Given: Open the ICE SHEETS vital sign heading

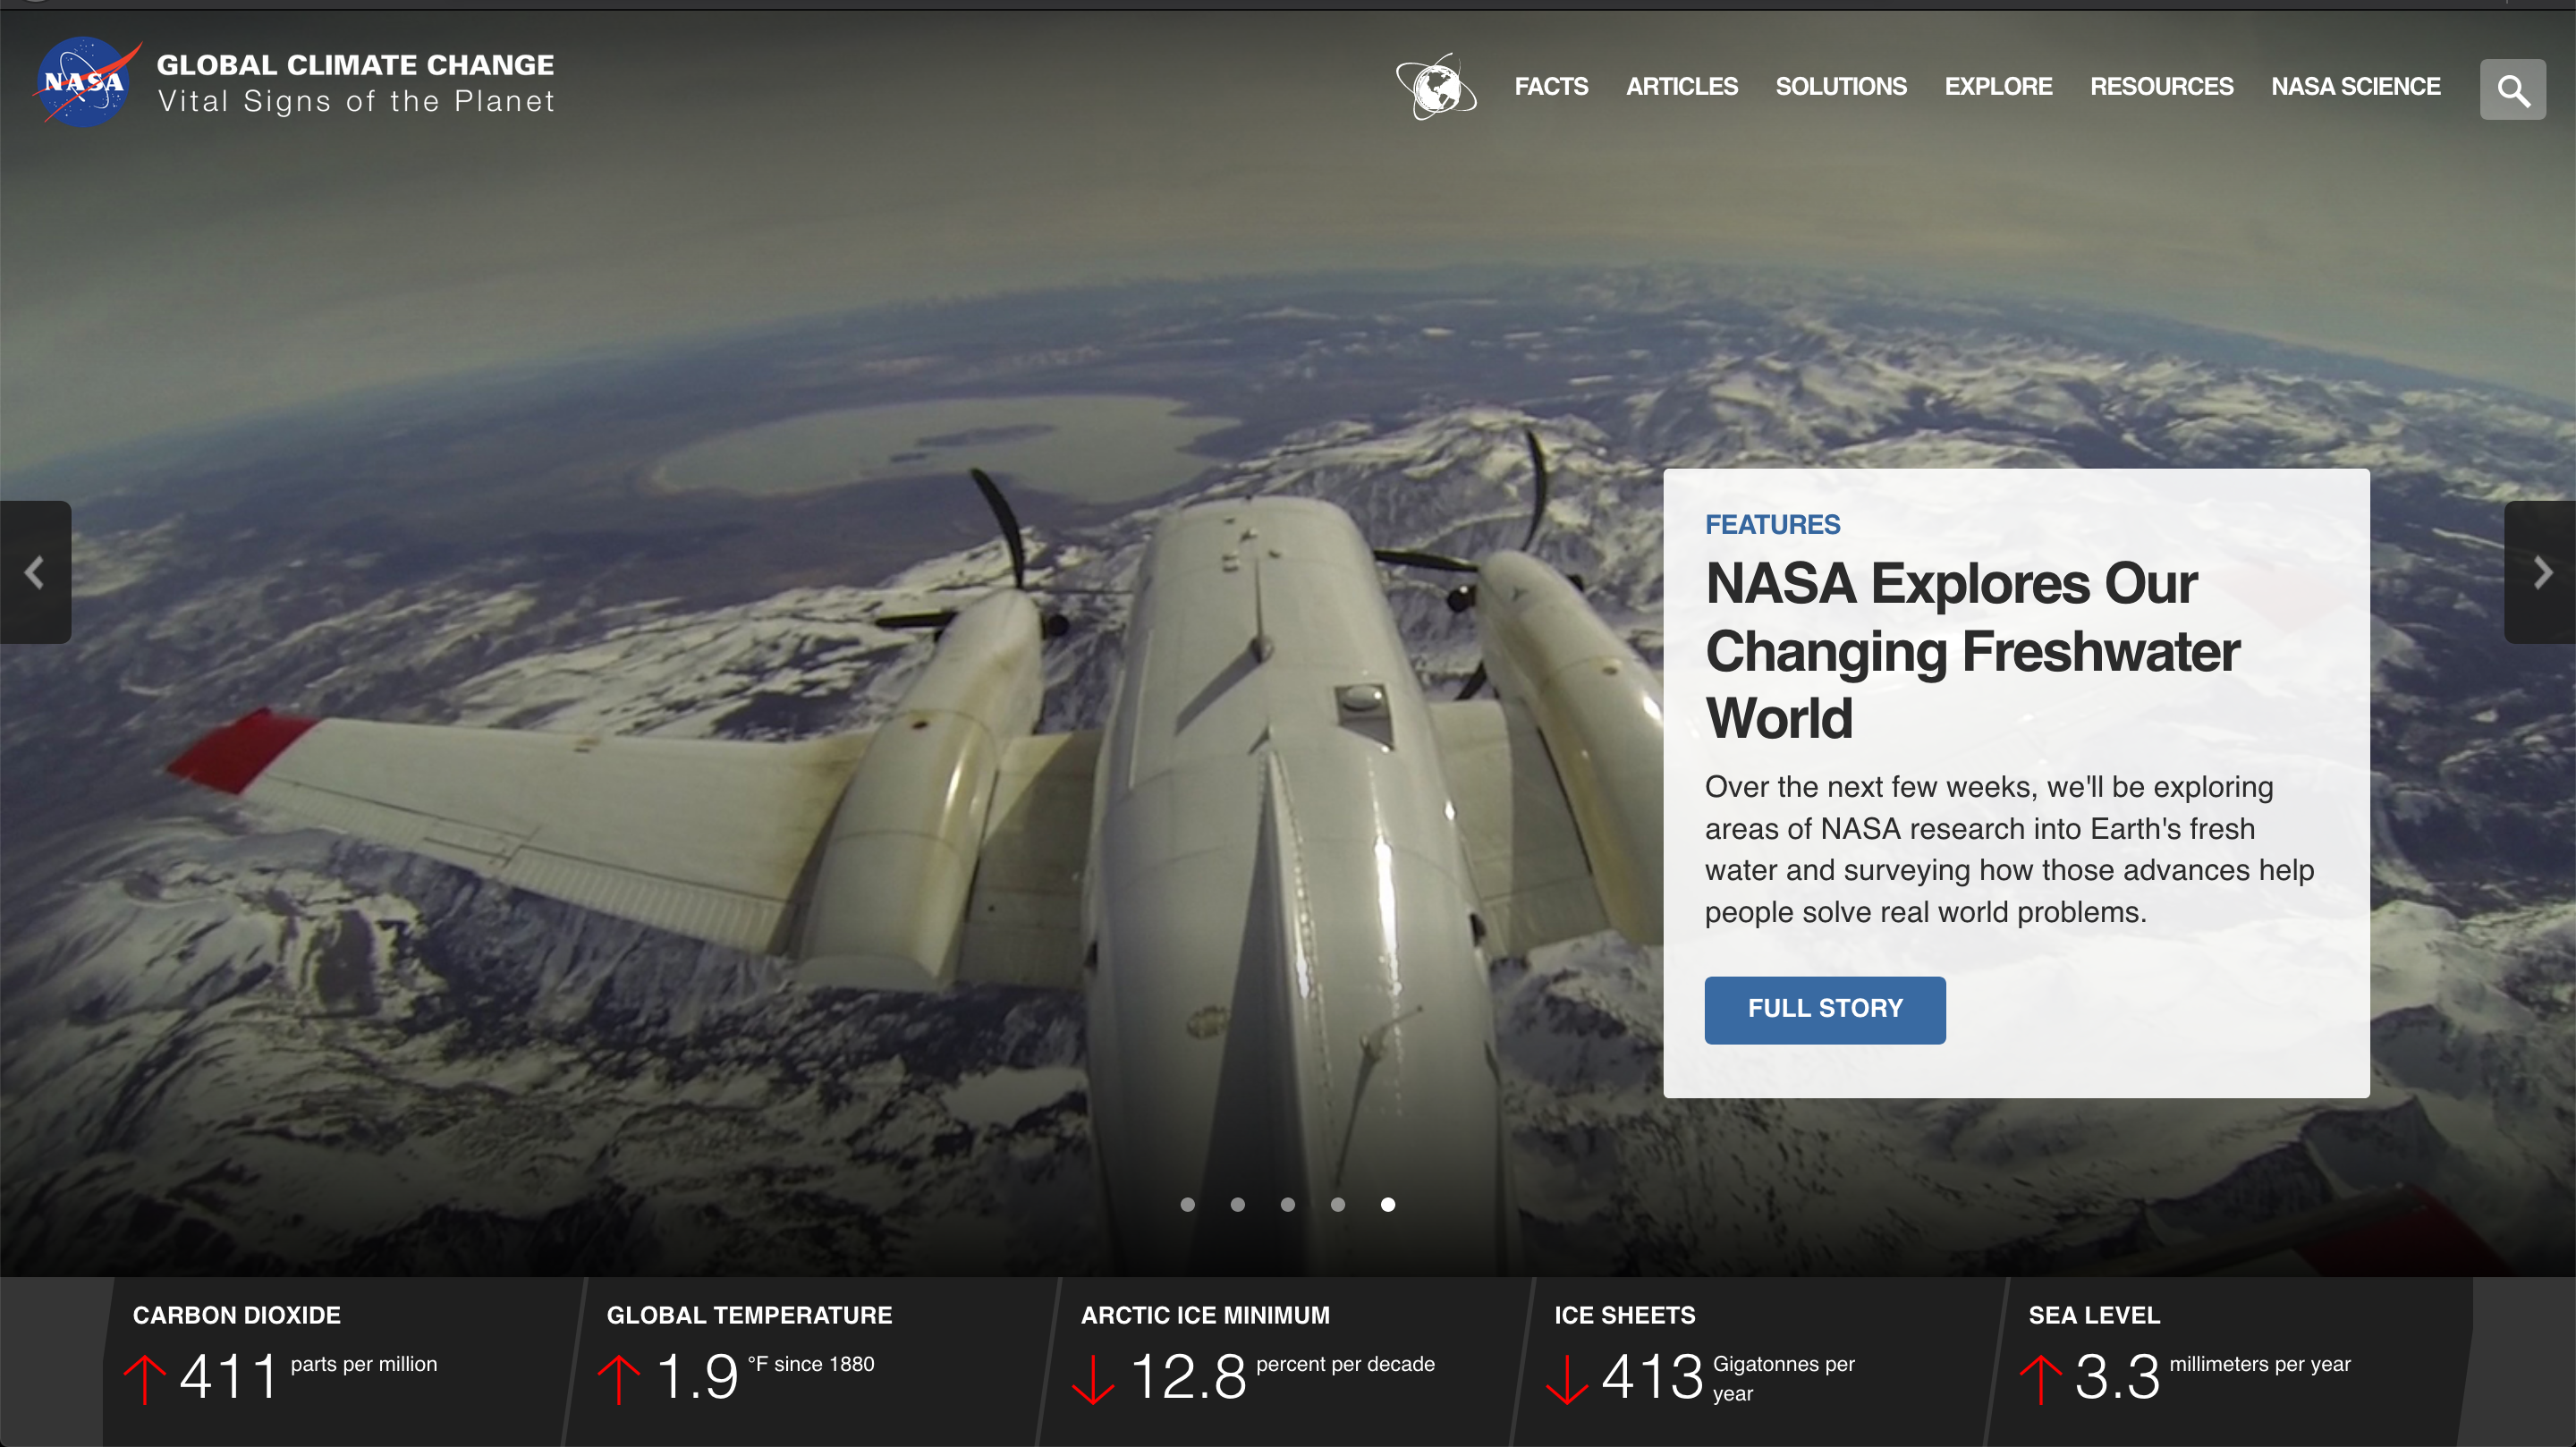Looking at the screenshot, I should (1624, 1315).
